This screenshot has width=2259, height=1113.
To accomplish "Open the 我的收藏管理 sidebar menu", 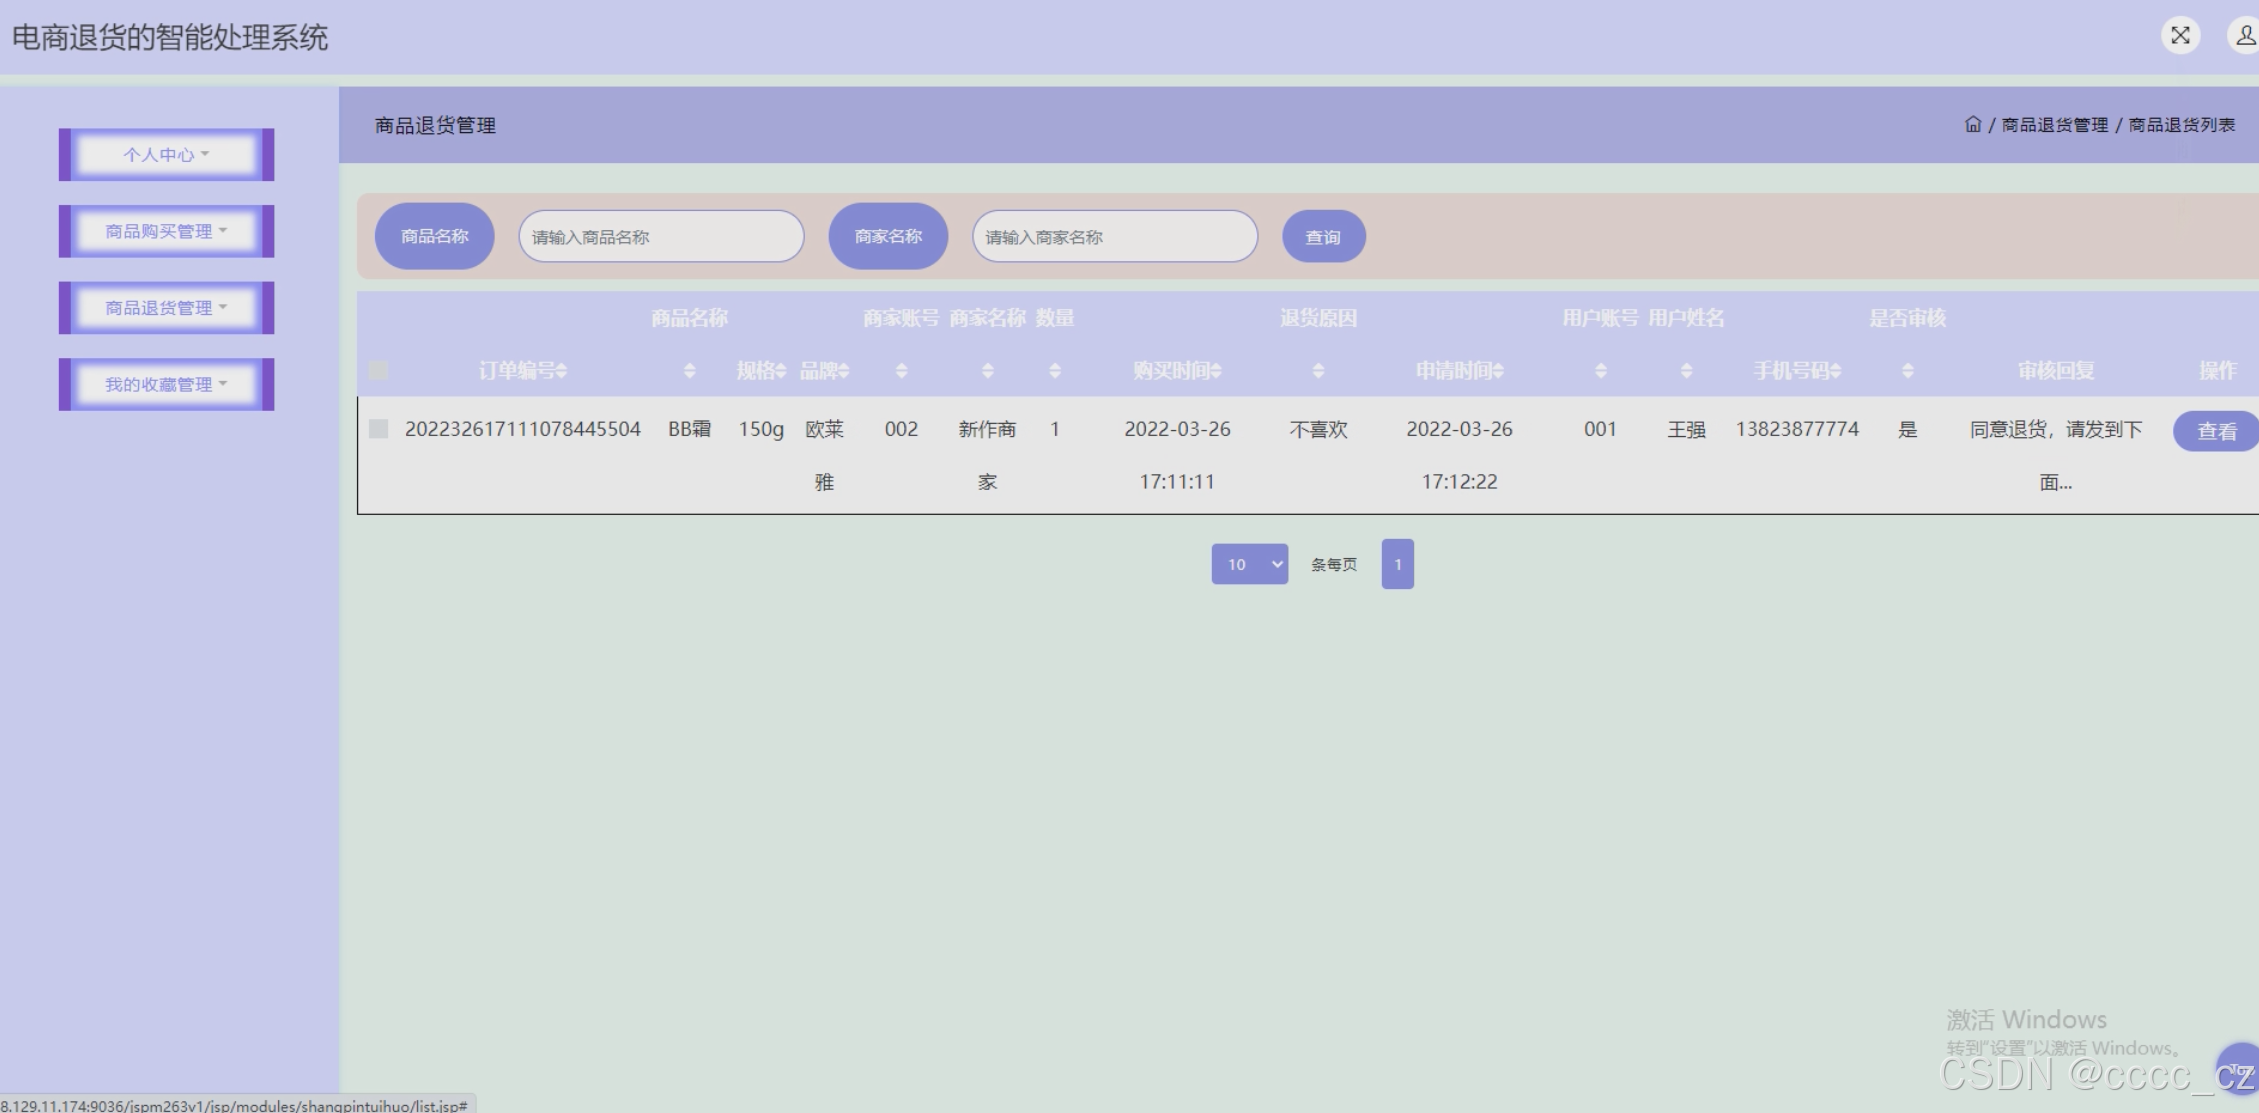I will tap(166, 384).
